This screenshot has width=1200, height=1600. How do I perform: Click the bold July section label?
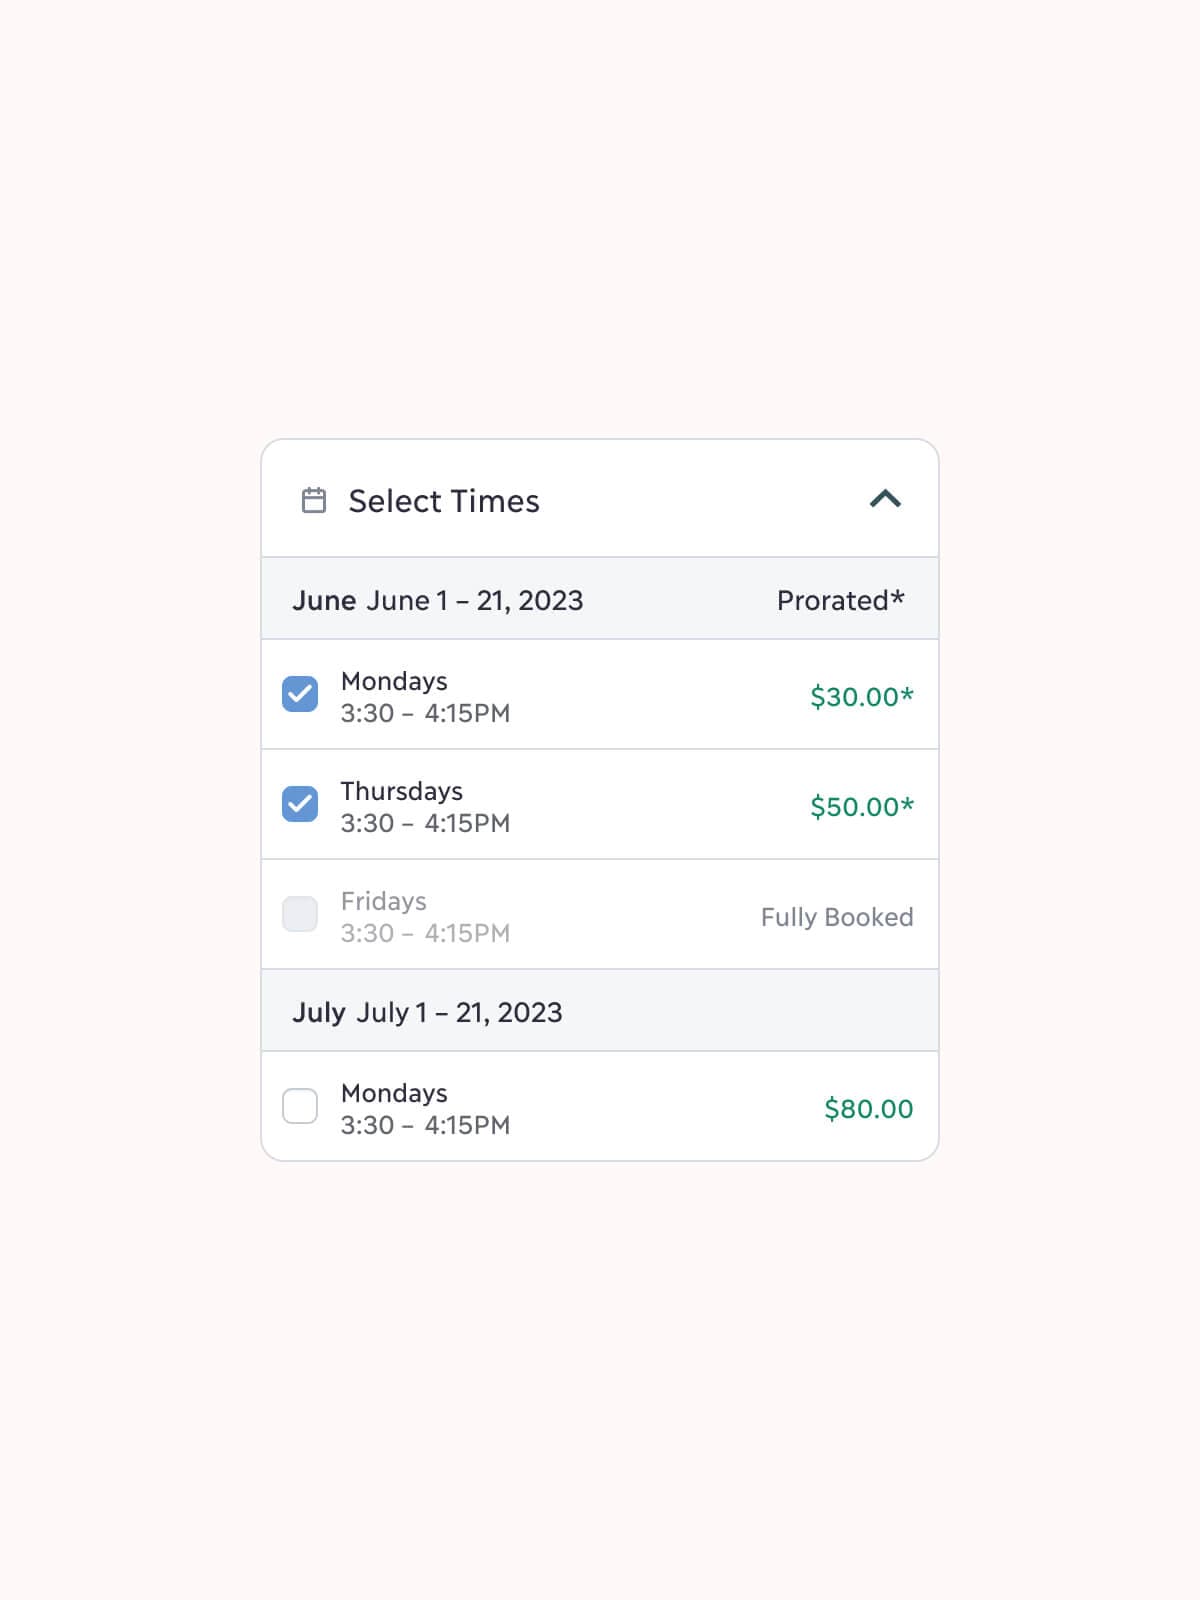coord(319,1012)
